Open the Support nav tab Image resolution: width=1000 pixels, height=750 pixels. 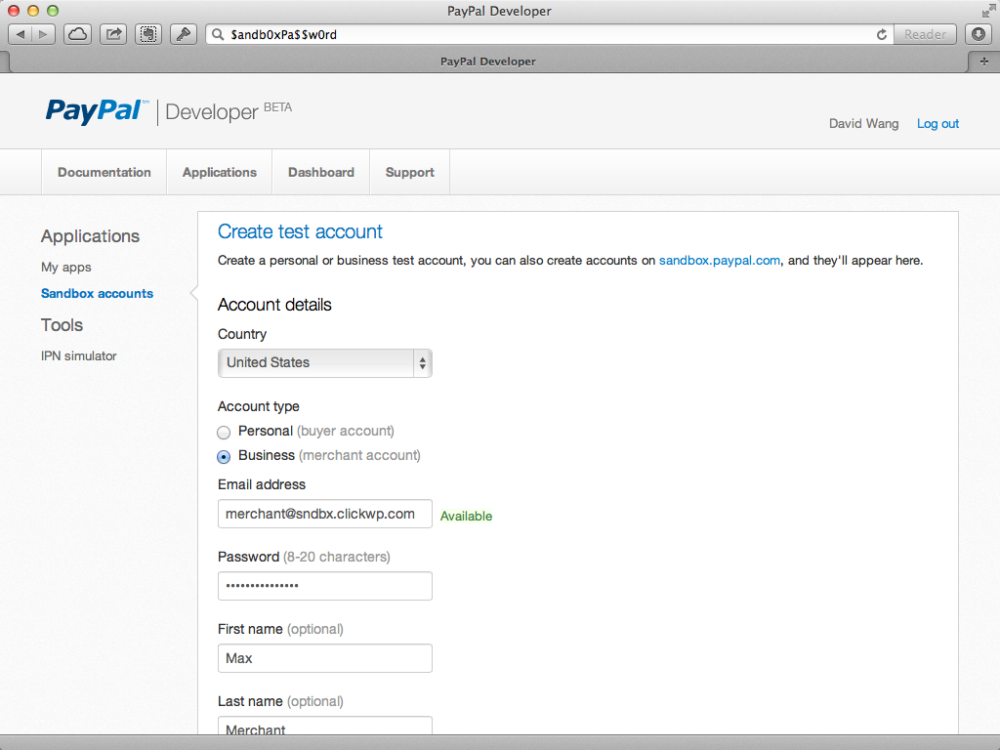tap(409, 172)
